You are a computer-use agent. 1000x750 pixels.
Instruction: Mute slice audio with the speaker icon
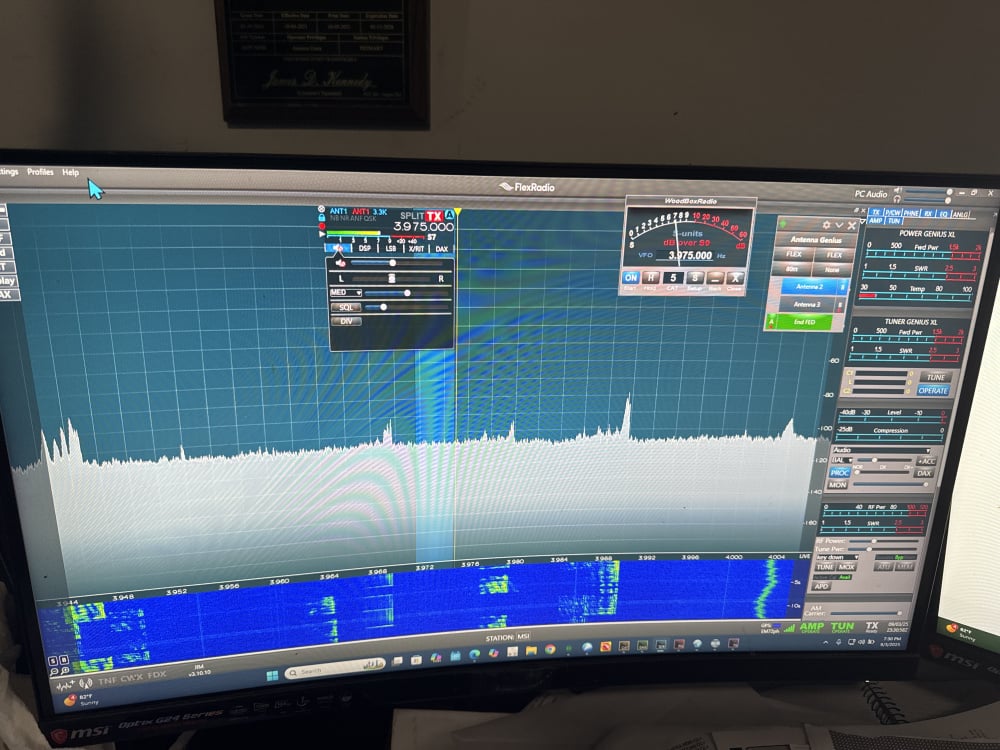click(340, 263)
